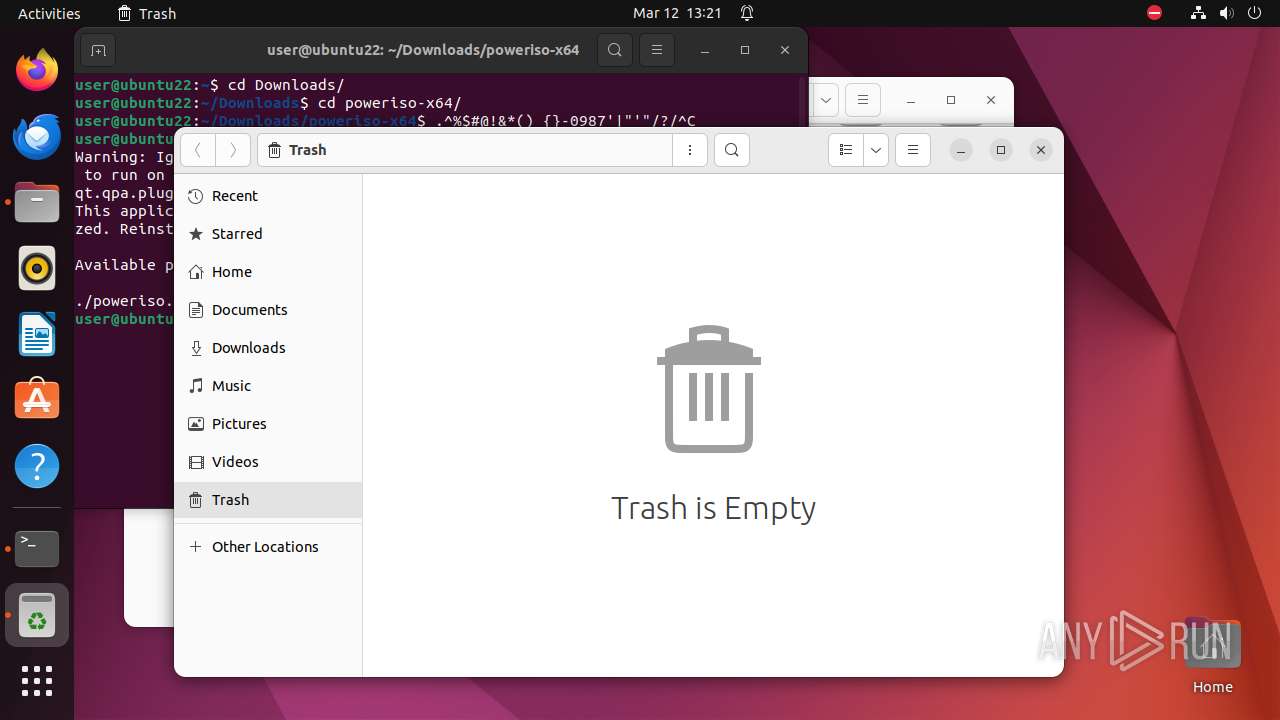Open Other Locations in the sidebar
This screenshot has width=1280, height=720.
click(x=268, y=547)
